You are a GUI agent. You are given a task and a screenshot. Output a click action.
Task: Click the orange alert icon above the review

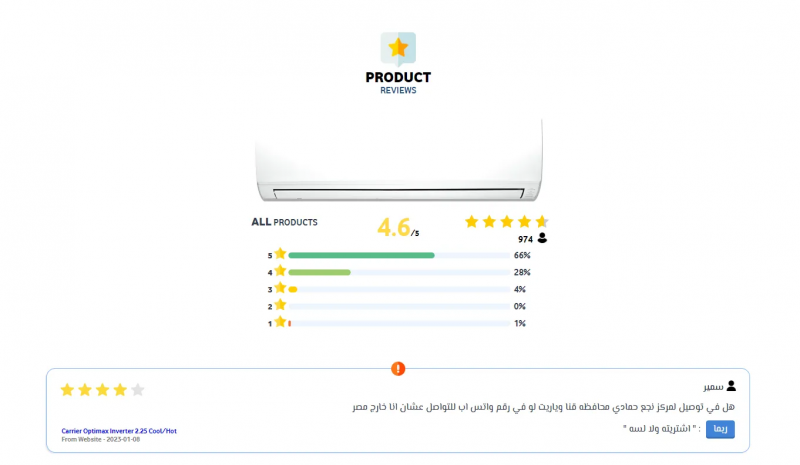point(398,369)
